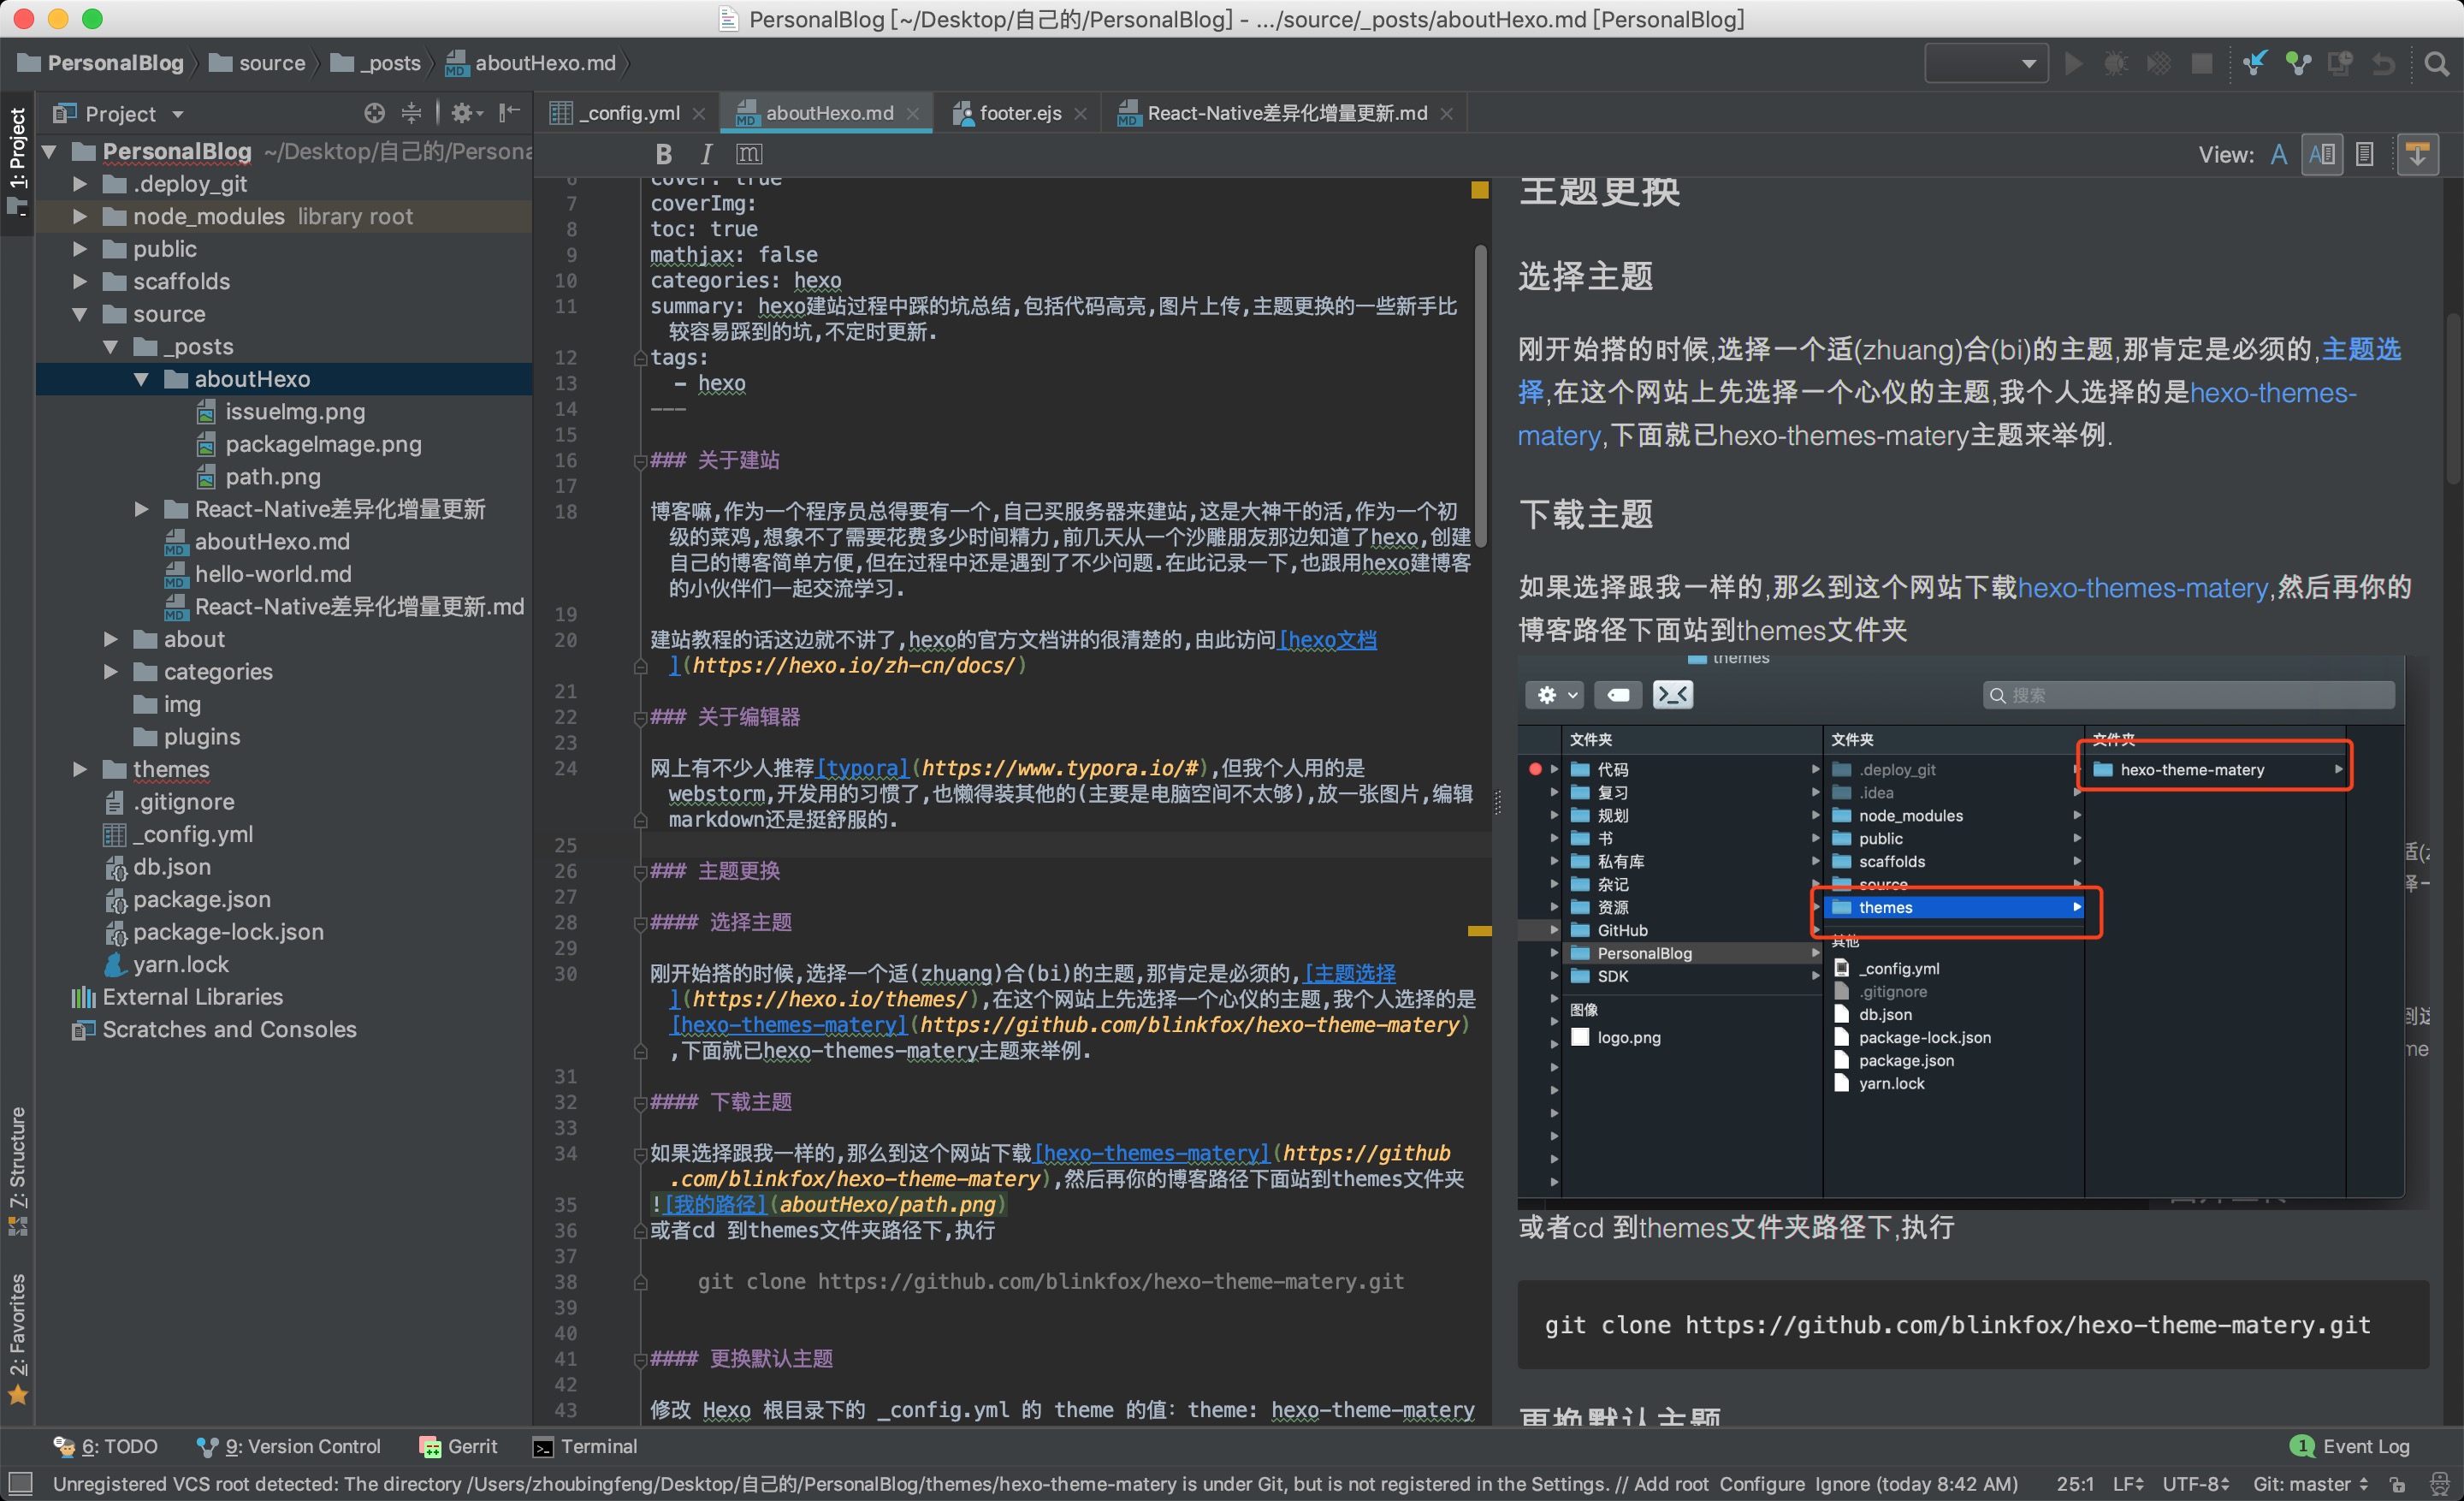The width and height of the screenshot is (2464, 1501).
Task: Click the _posts breadcrumb
Action: click(x=376, y=63)
